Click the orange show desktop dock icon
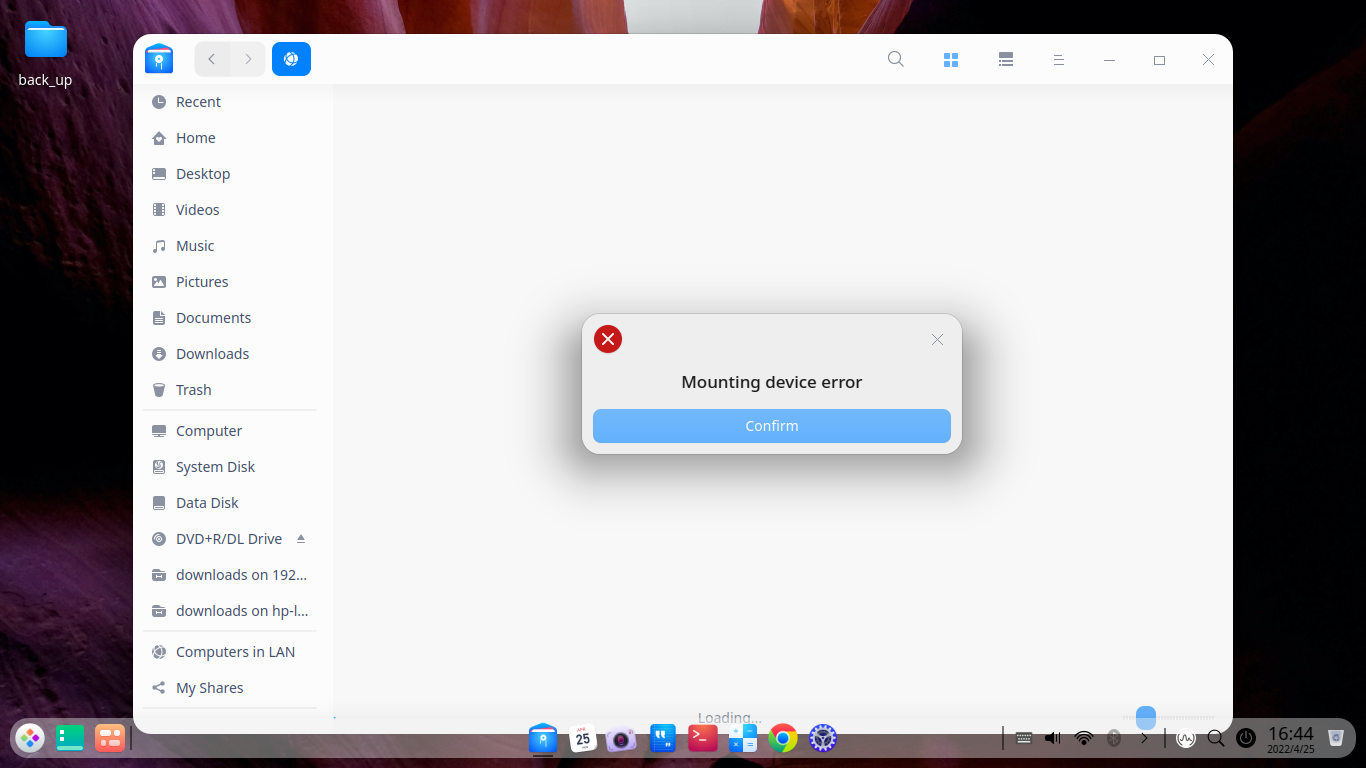 click(x=109, y=739)
